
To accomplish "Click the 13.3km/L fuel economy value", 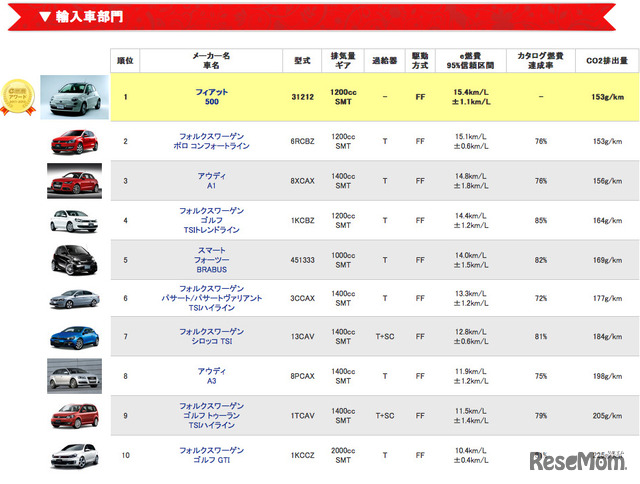I will [471, 294].
